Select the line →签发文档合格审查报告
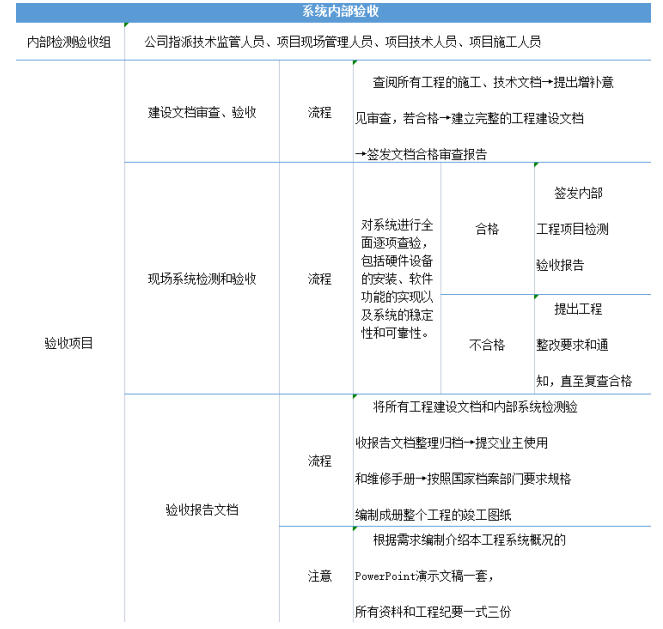 pos(421,154)
